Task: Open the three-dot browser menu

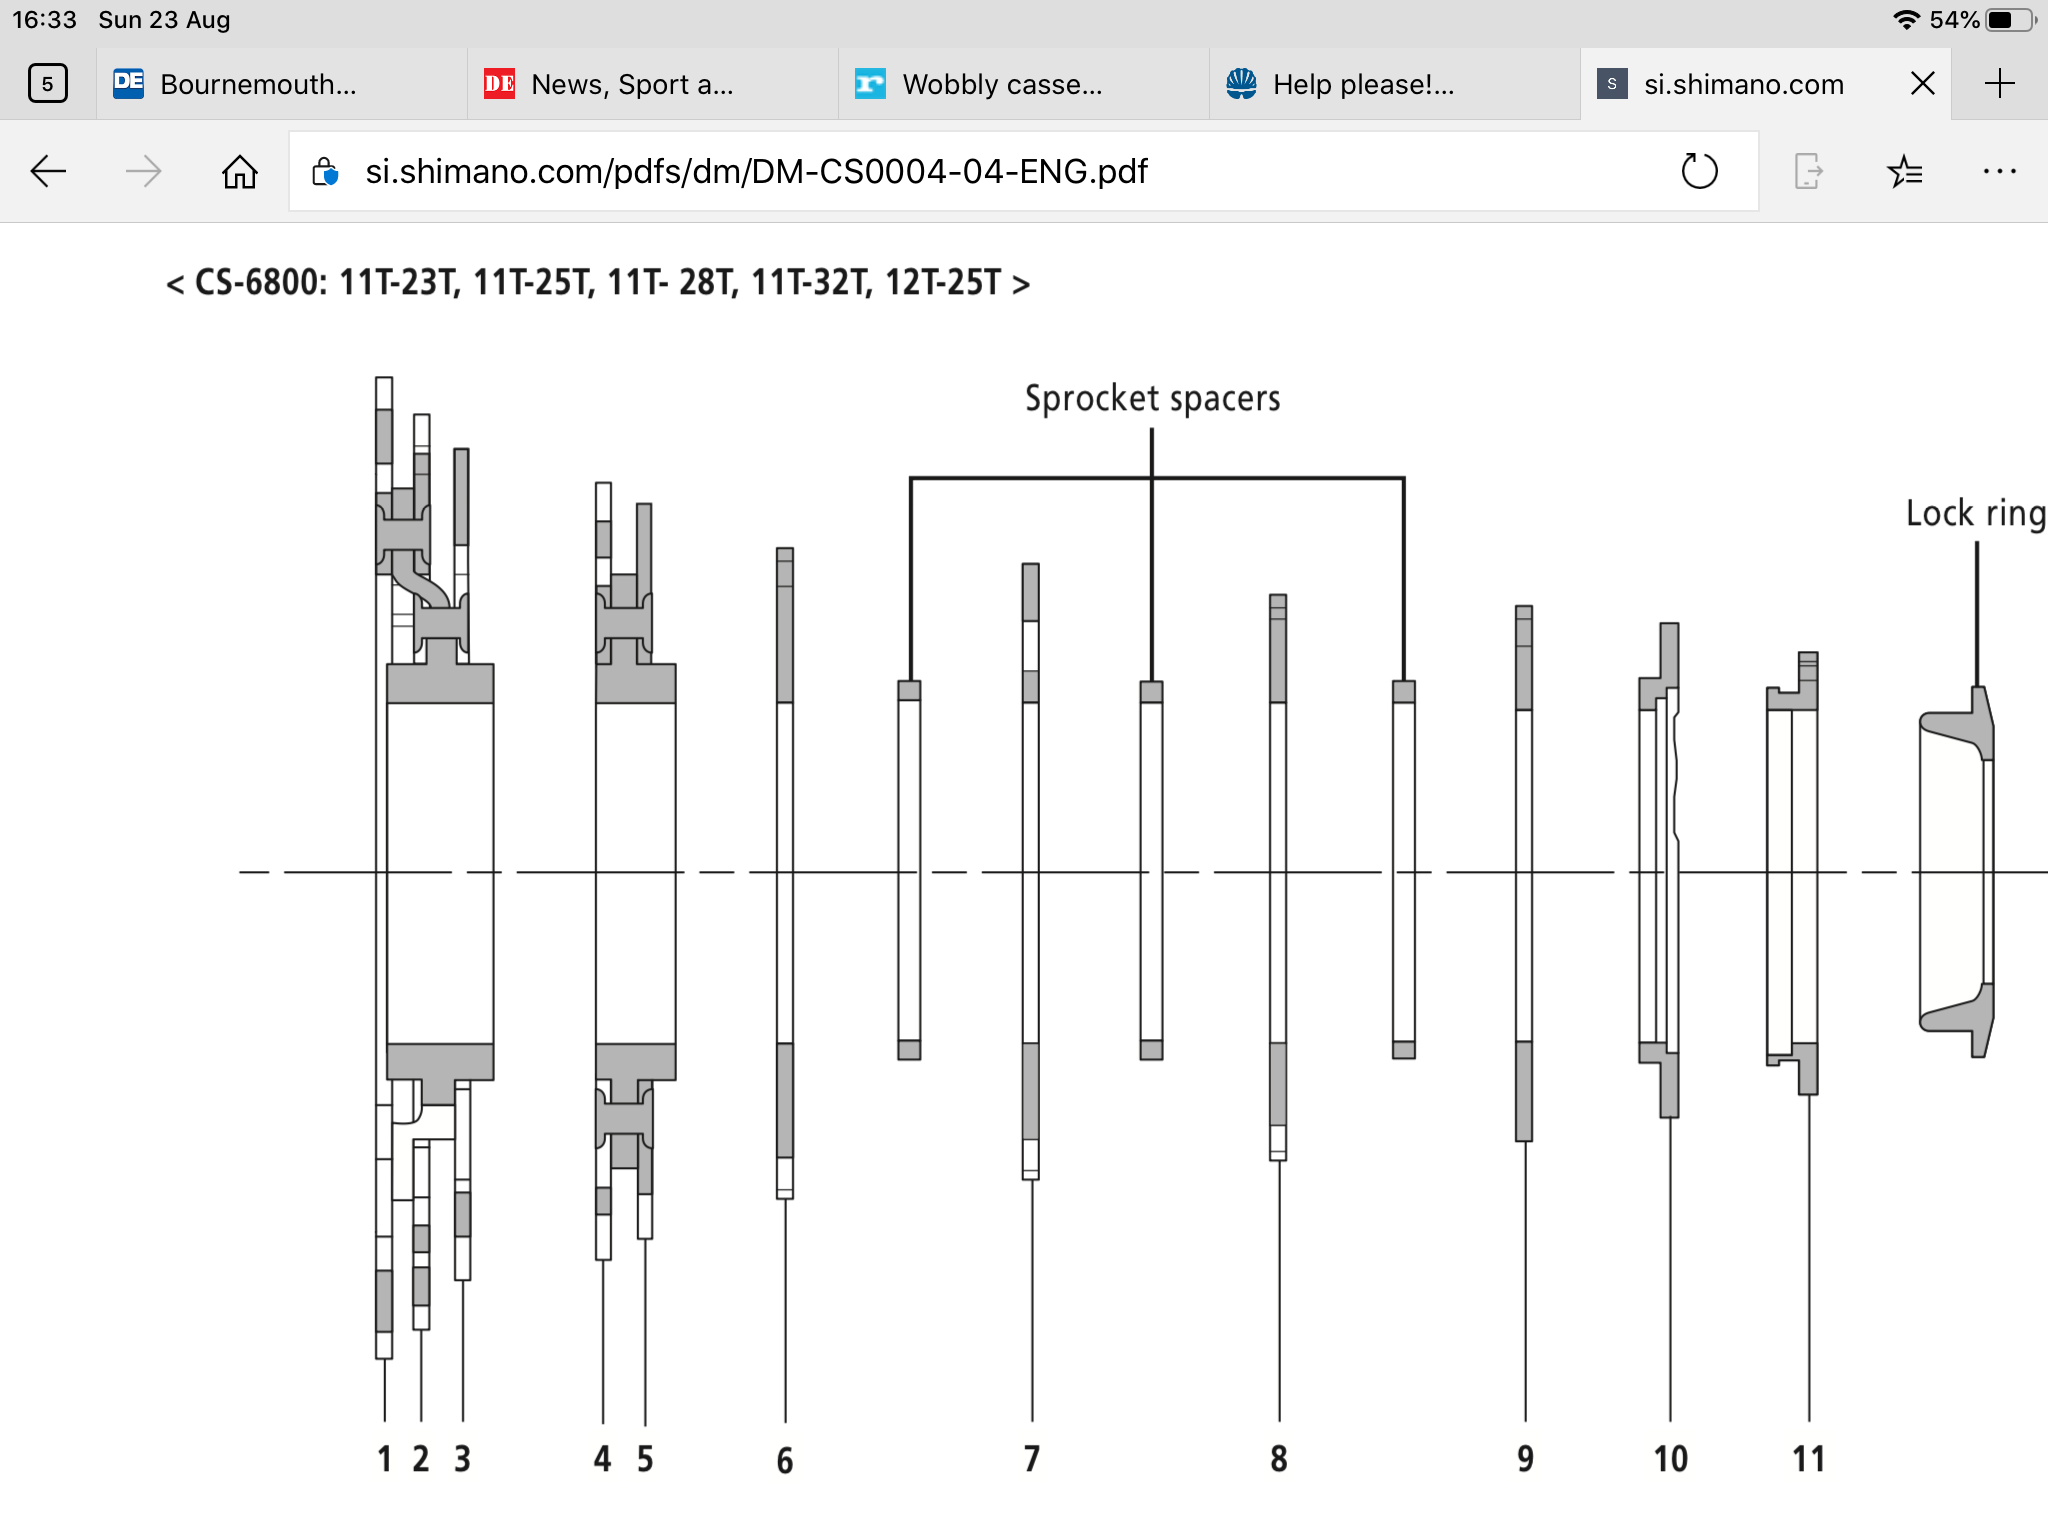Action: tap(2000, 172)
